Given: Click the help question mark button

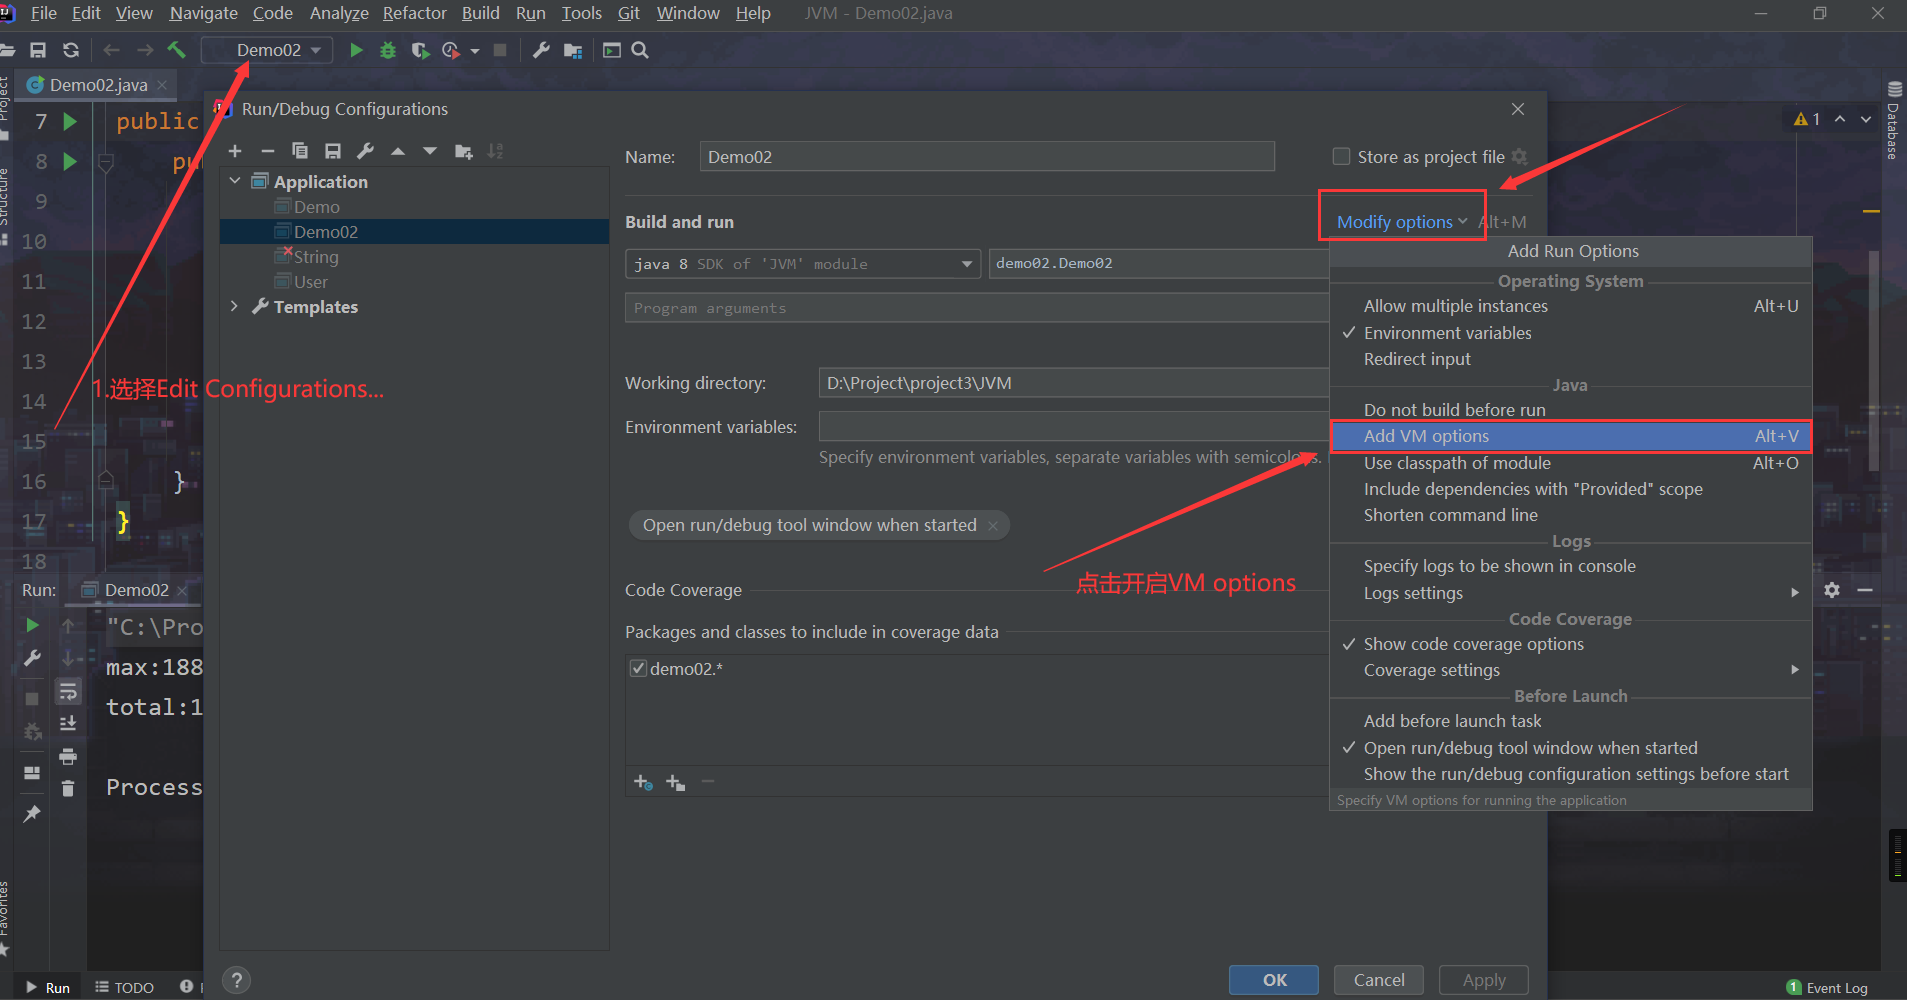Looking at the screenshot, I should pyautogui.click(x=236, y=980).
